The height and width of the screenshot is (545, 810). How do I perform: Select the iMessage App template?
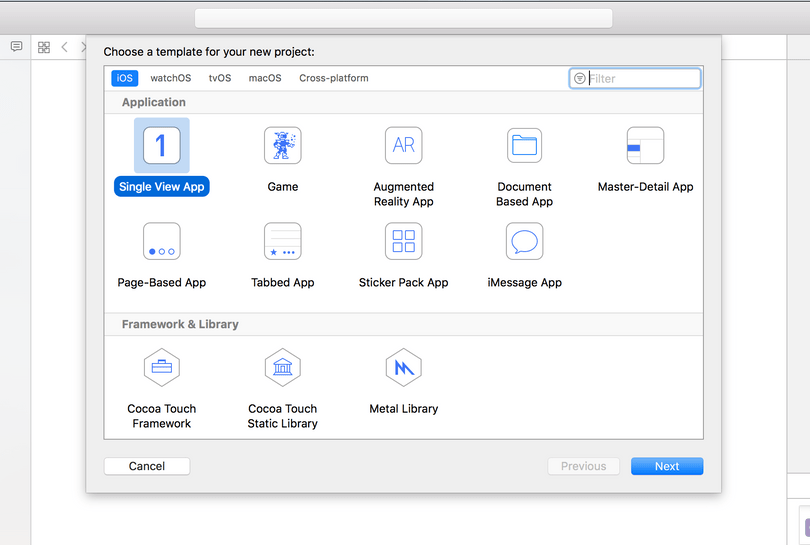524,241
